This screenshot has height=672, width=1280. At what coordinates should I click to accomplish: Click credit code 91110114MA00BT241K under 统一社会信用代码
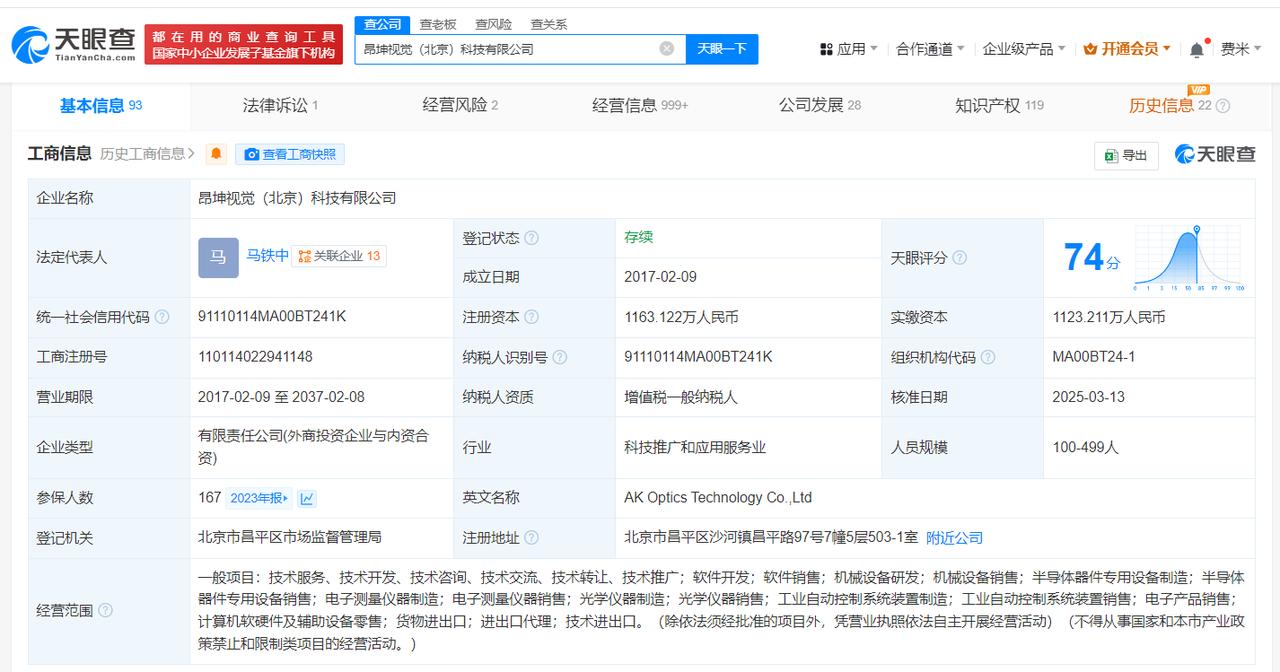click(272, 316)
